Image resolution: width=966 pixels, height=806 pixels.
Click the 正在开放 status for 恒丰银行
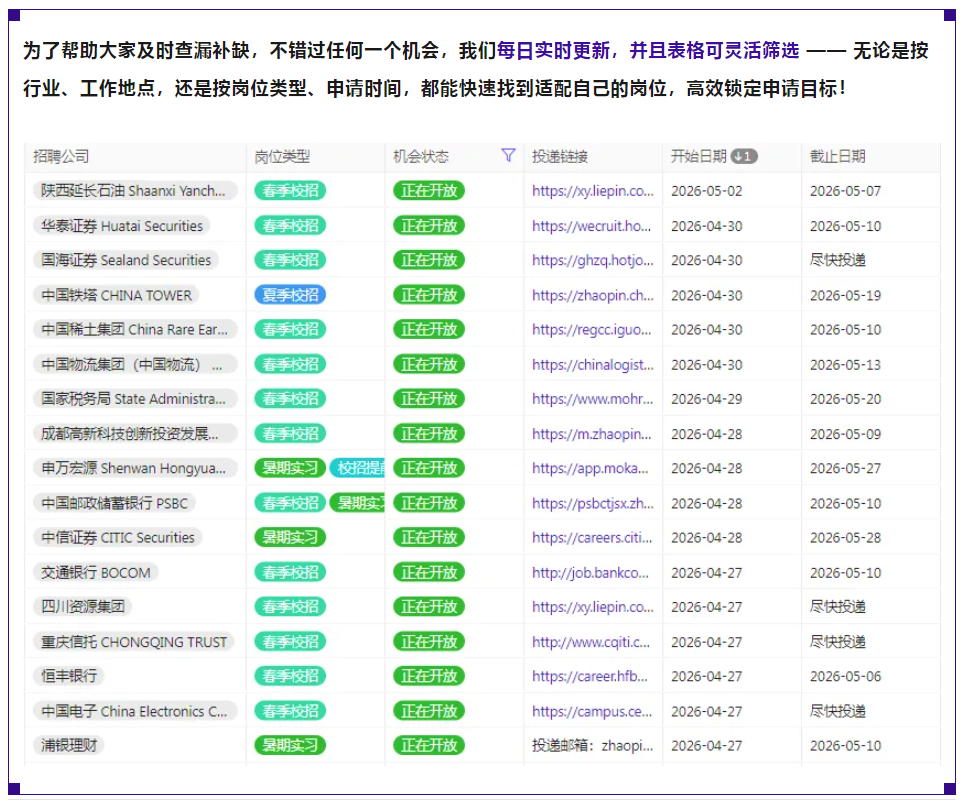click(429, 676)
